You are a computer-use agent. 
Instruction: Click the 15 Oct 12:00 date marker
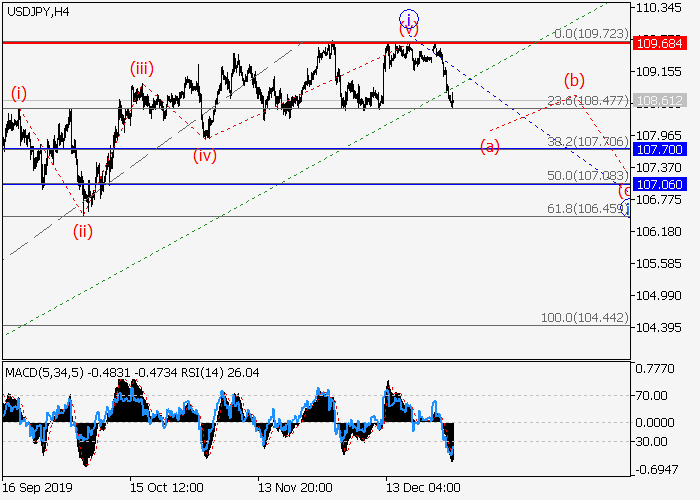click(x=167, y=487)
